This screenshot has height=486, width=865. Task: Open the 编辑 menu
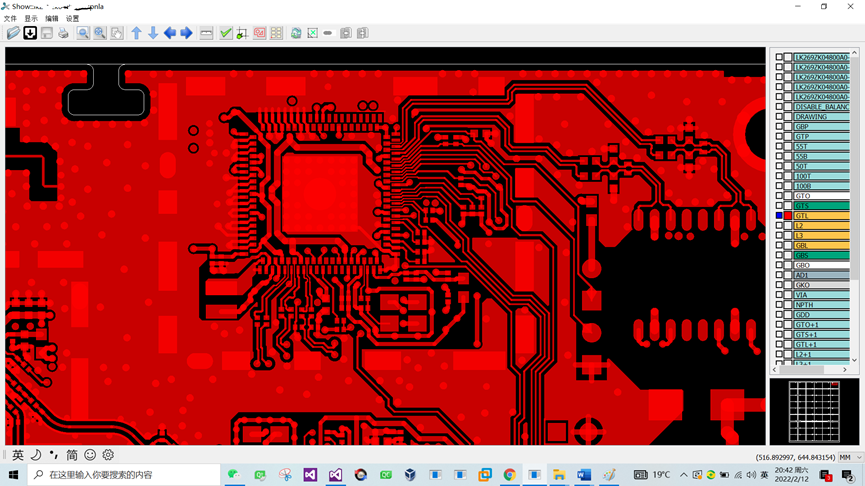pos(52,18)
